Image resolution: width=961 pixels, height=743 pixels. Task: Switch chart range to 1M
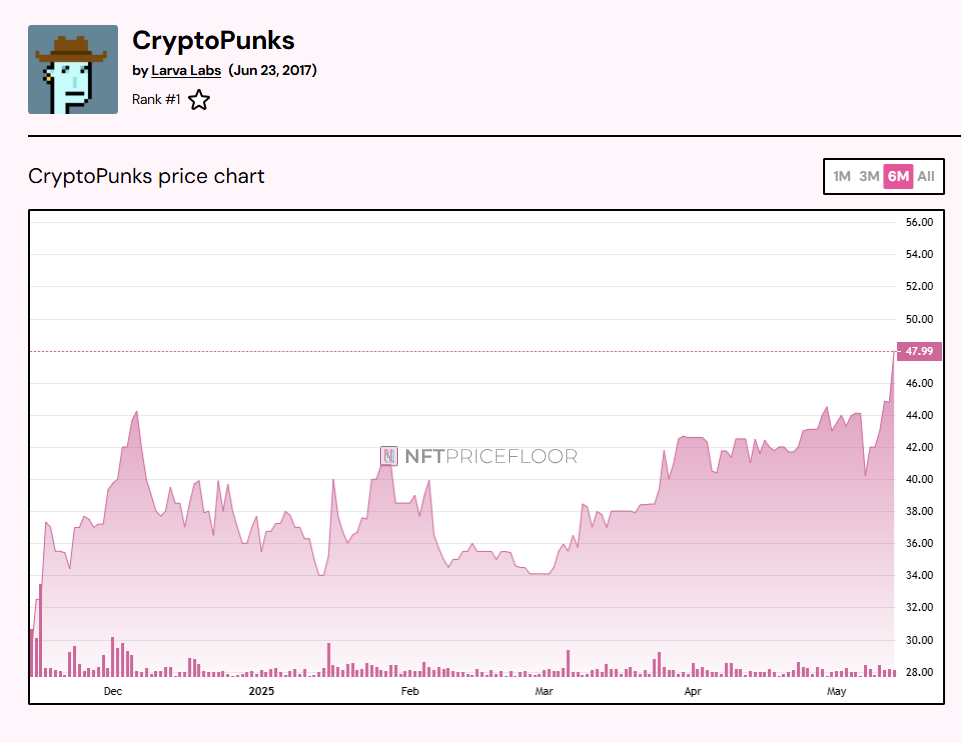(841, 177)
